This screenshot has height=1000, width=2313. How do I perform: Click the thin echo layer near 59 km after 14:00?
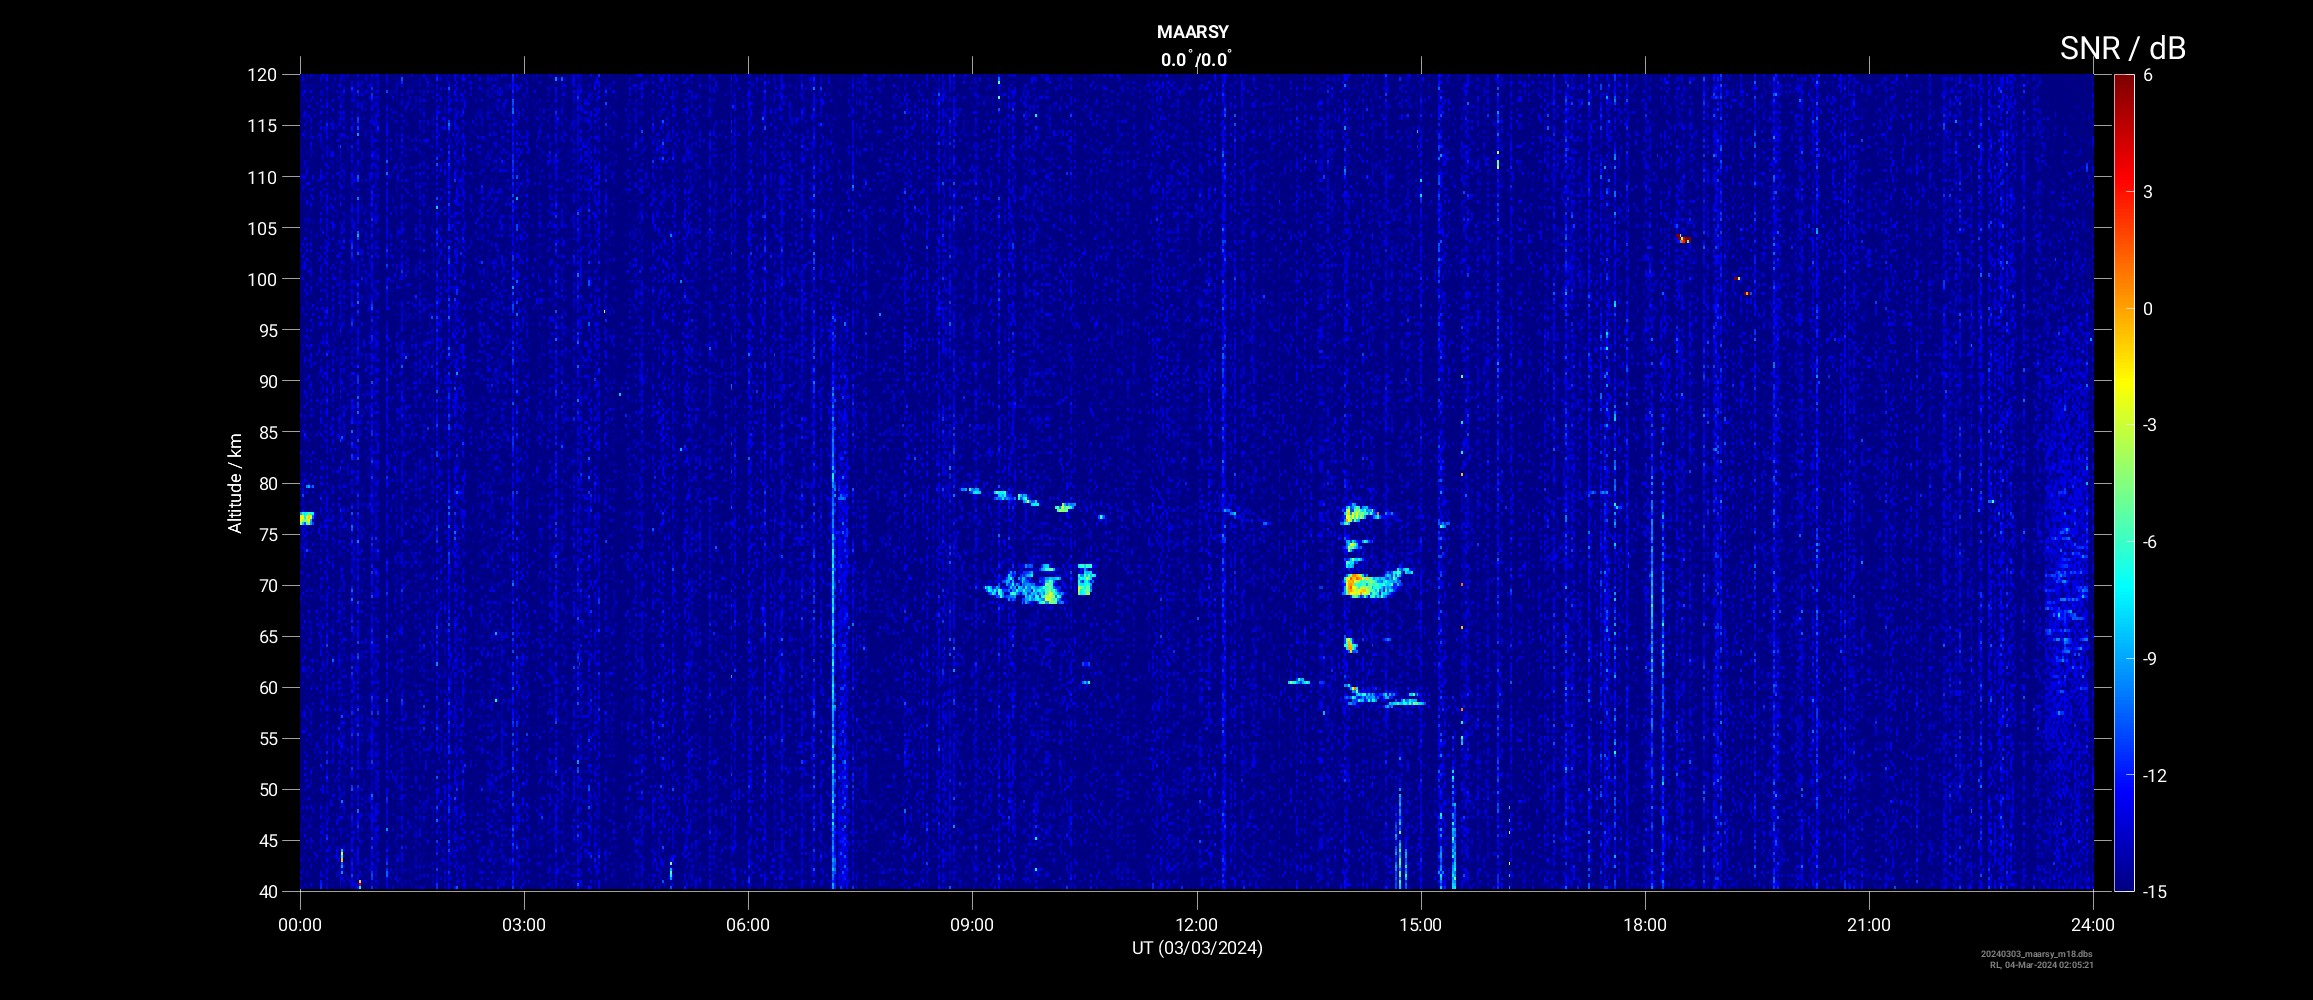1384,695
